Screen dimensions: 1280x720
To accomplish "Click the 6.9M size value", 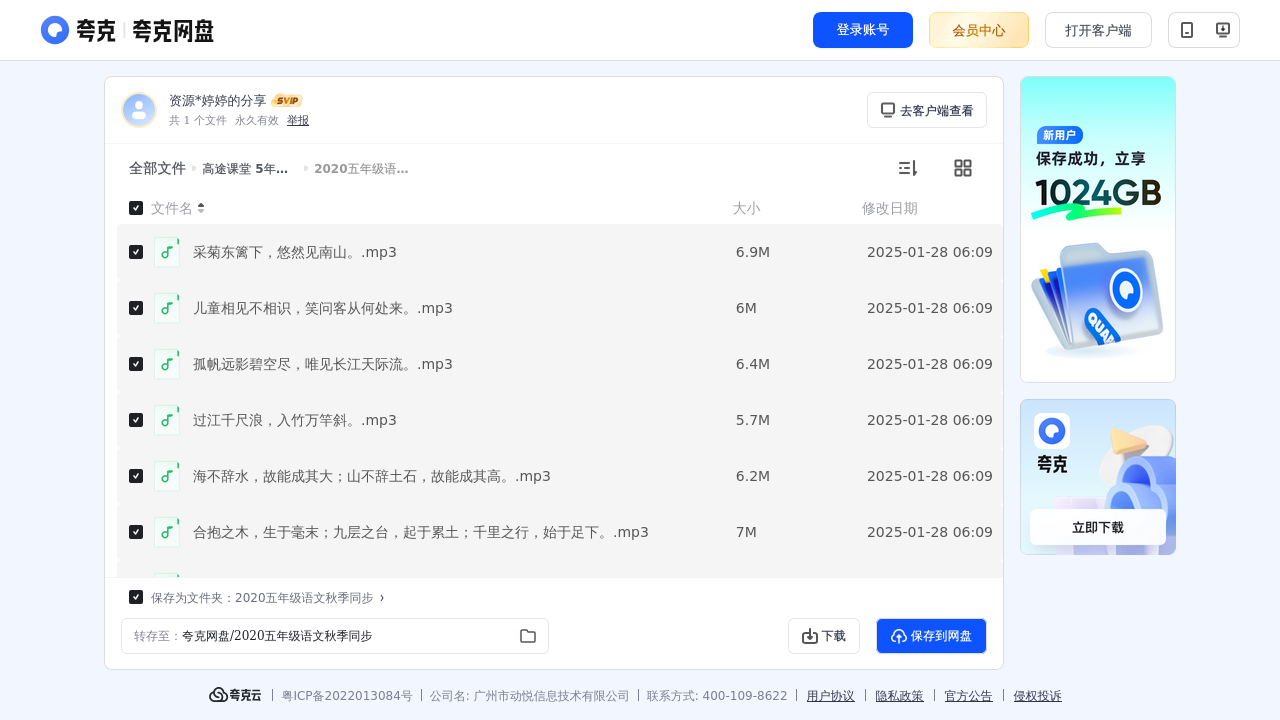I will pyautogui.click(x=753, y=252).
